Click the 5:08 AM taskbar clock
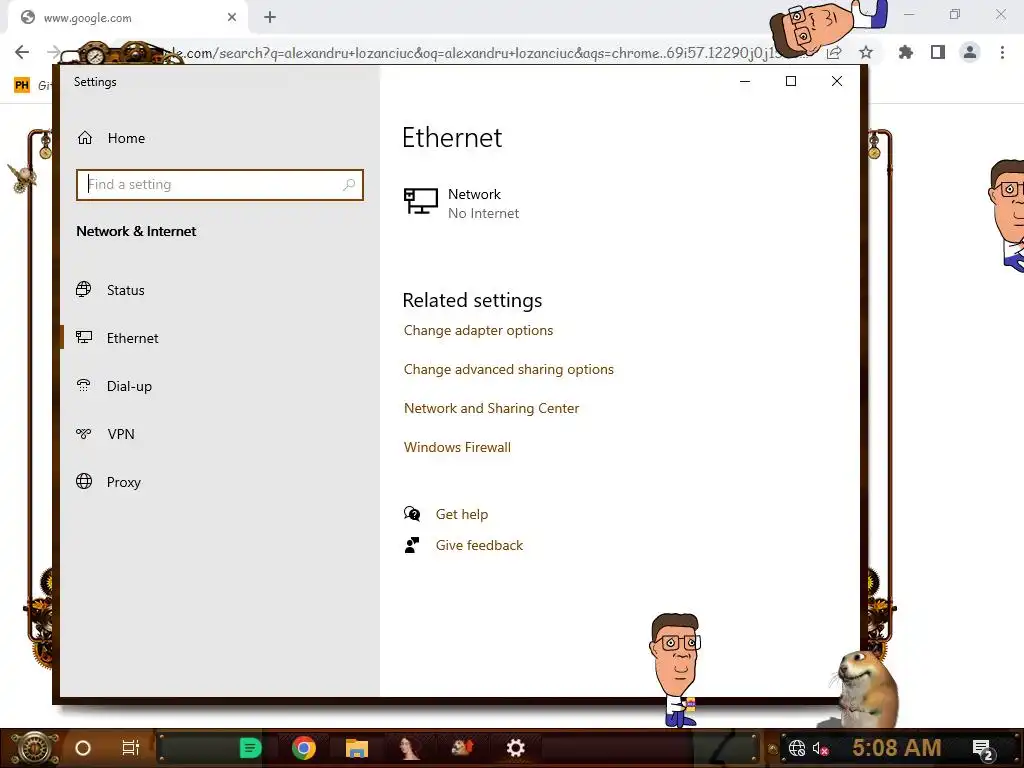 896,748
